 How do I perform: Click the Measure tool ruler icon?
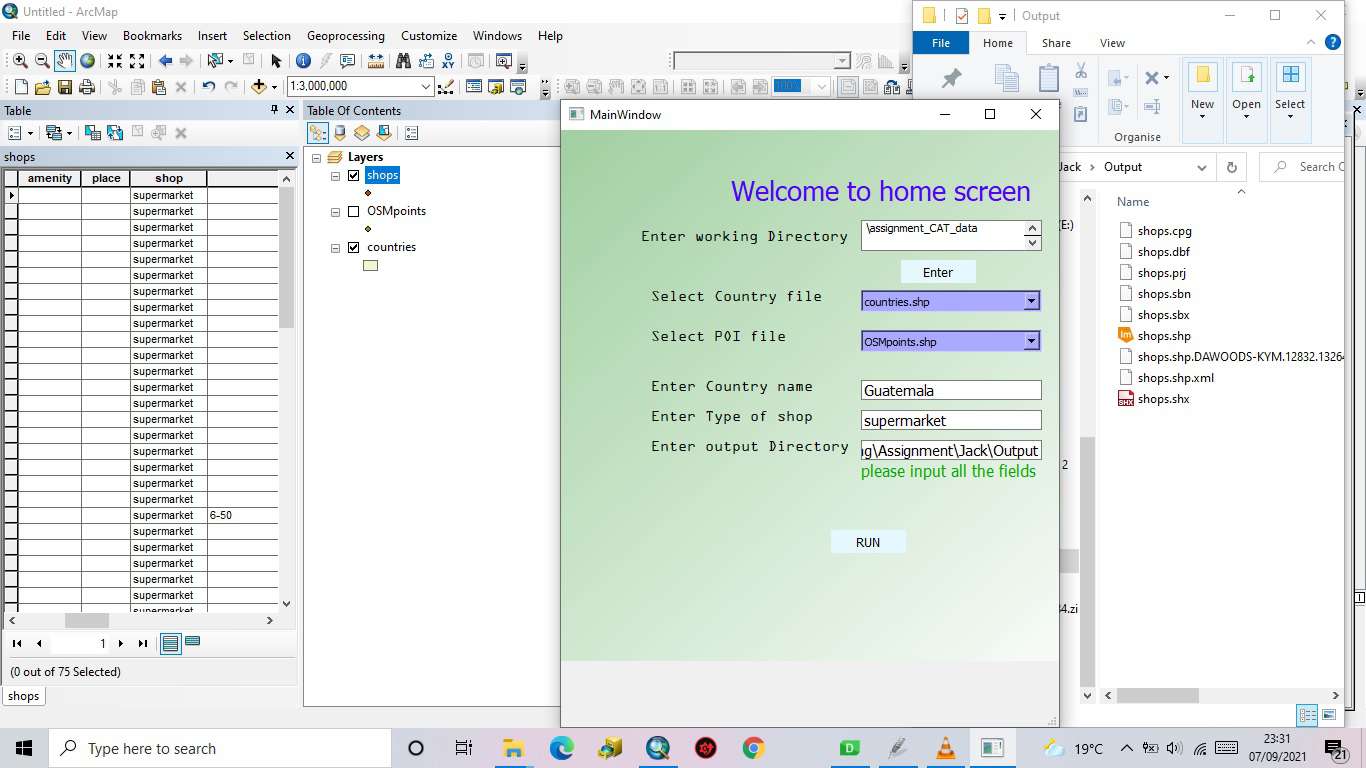tap(375, 61)
